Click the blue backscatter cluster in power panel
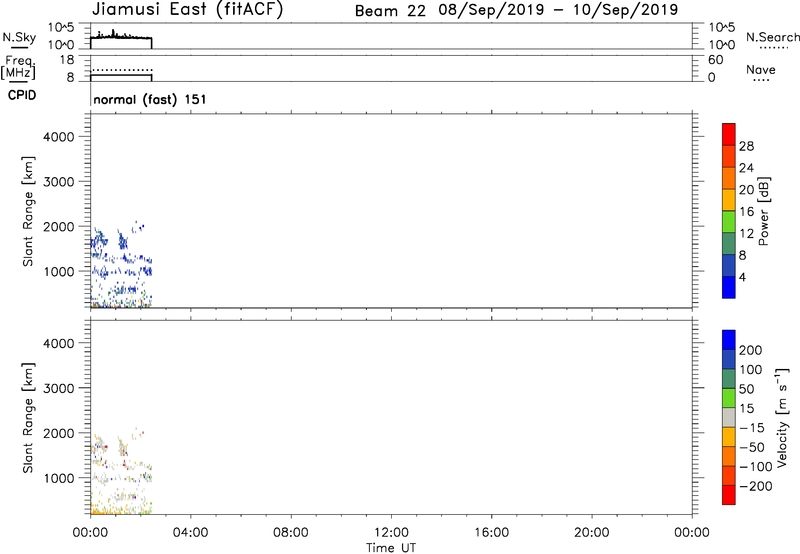Image resolution: width=800 pixels, height=554 pixels. tap(121, 265)
